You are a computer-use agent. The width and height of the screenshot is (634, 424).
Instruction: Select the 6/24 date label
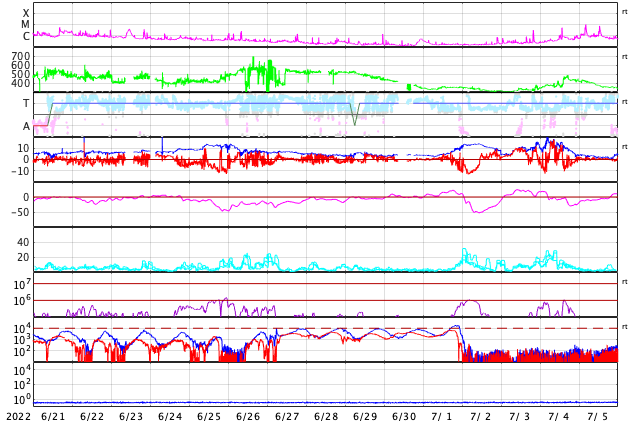point(170,416)
